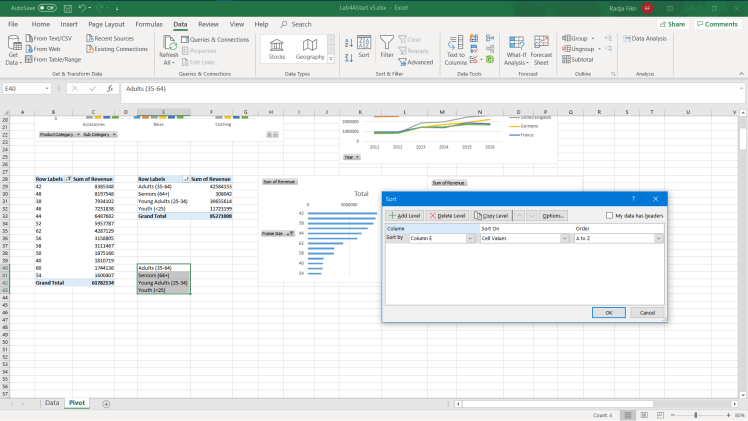Open the Order 'A to Z' dropdown

[x=658, y=238]
